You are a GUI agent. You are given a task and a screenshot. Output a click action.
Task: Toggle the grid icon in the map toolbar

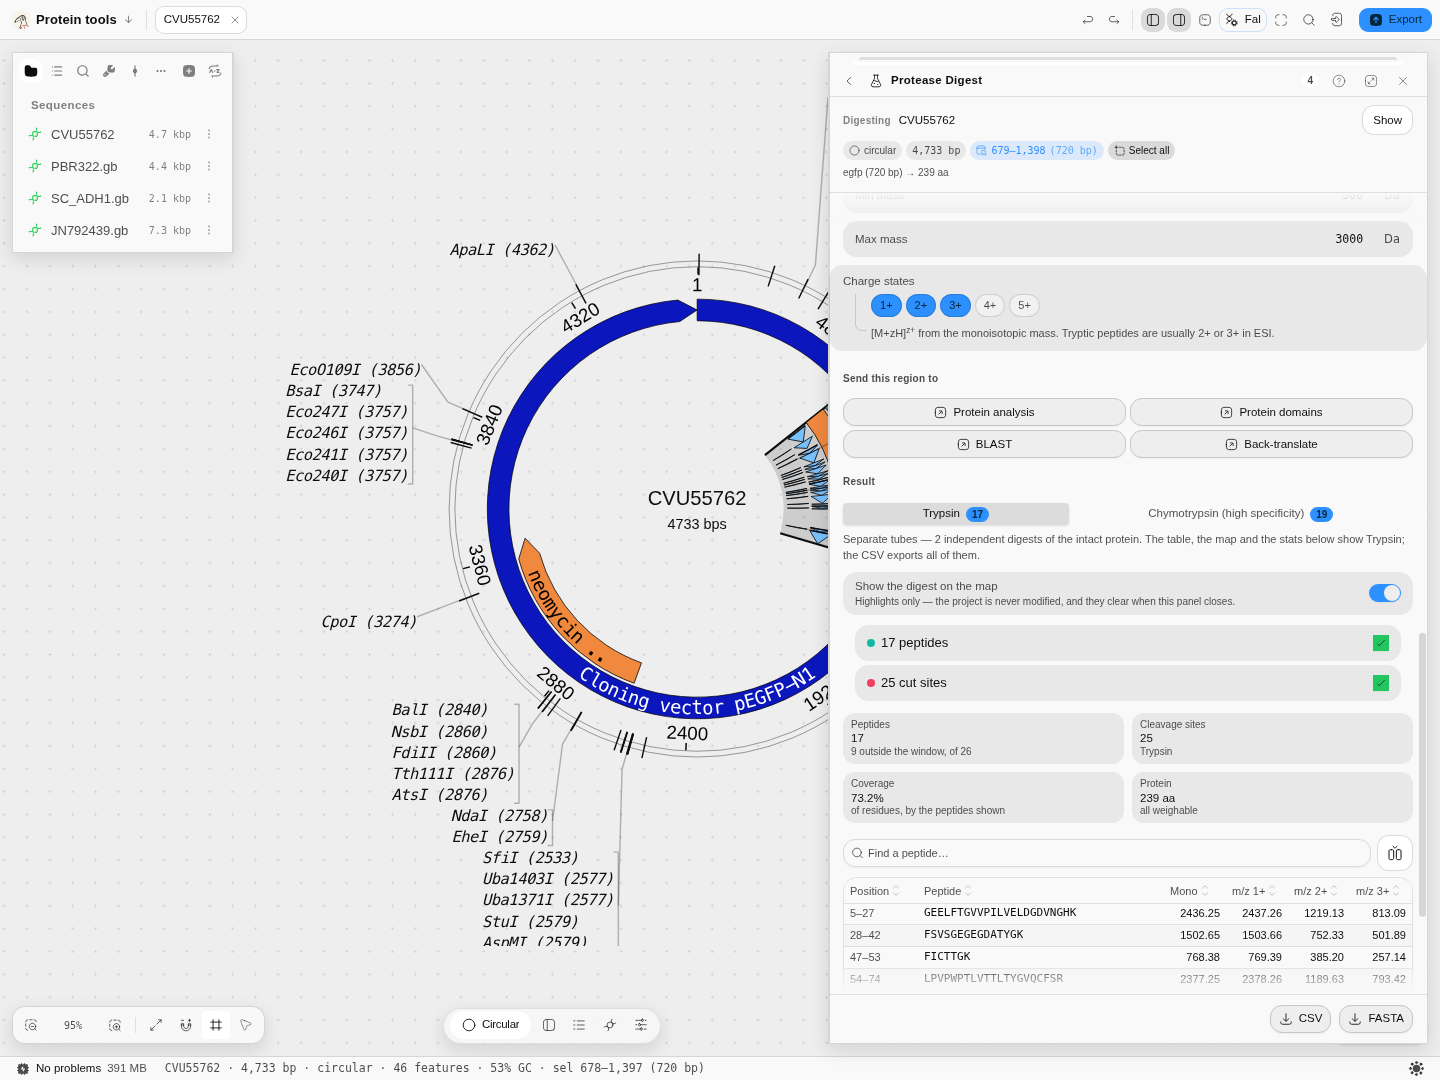pyautogui.click(x=216, y=1025)
